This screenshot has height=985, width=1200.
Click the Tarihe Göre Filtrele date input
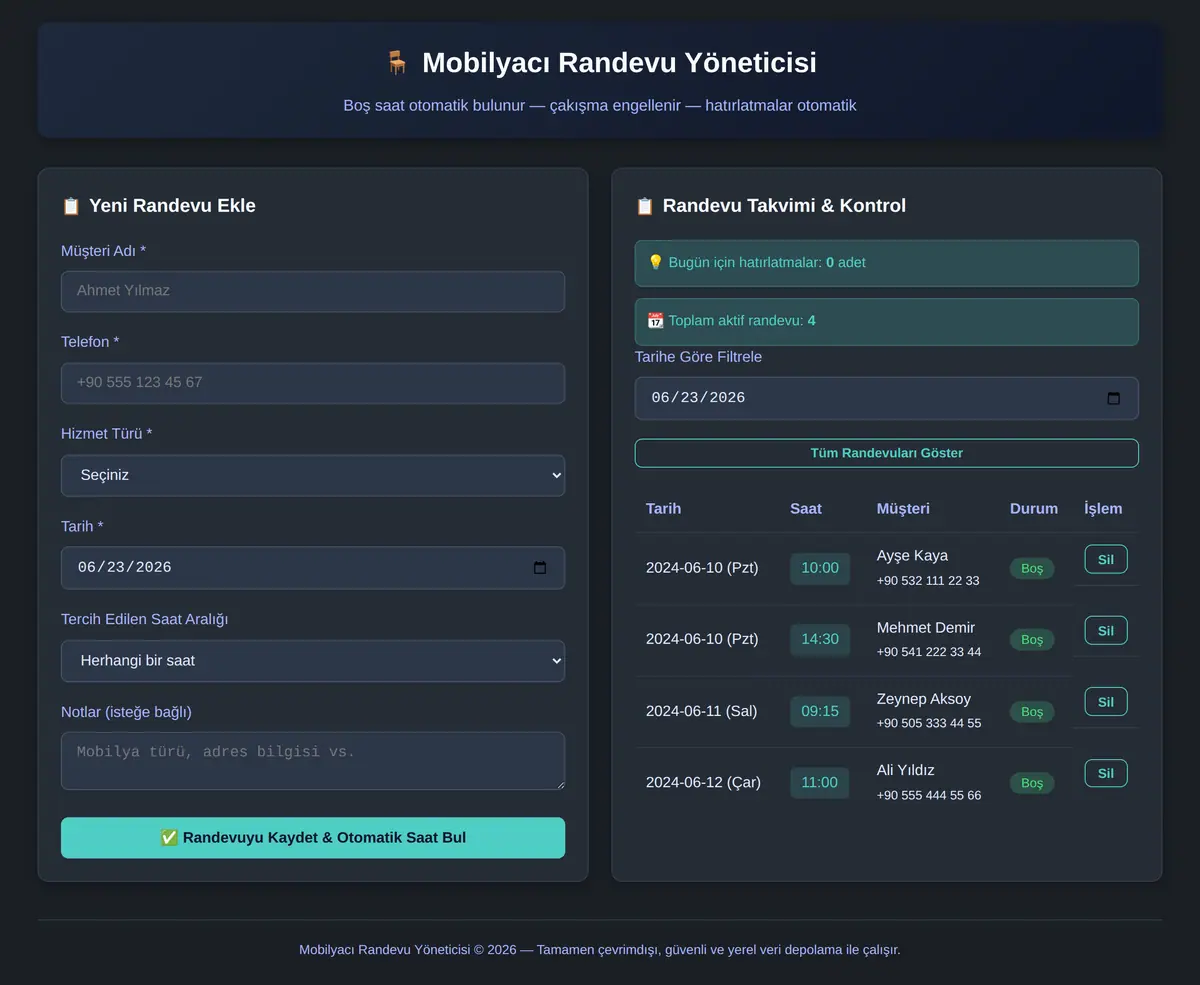pos(887,398)
